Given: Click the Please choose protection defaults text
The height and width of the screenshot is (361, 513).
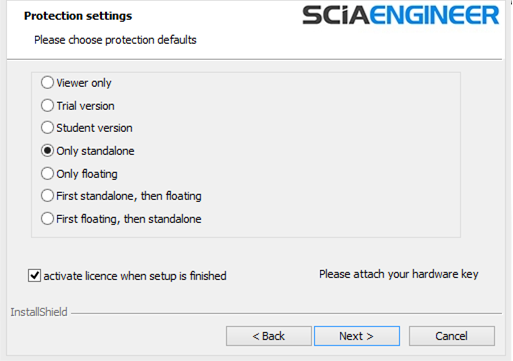Looking at the screenshot, I should coord(115,40).
